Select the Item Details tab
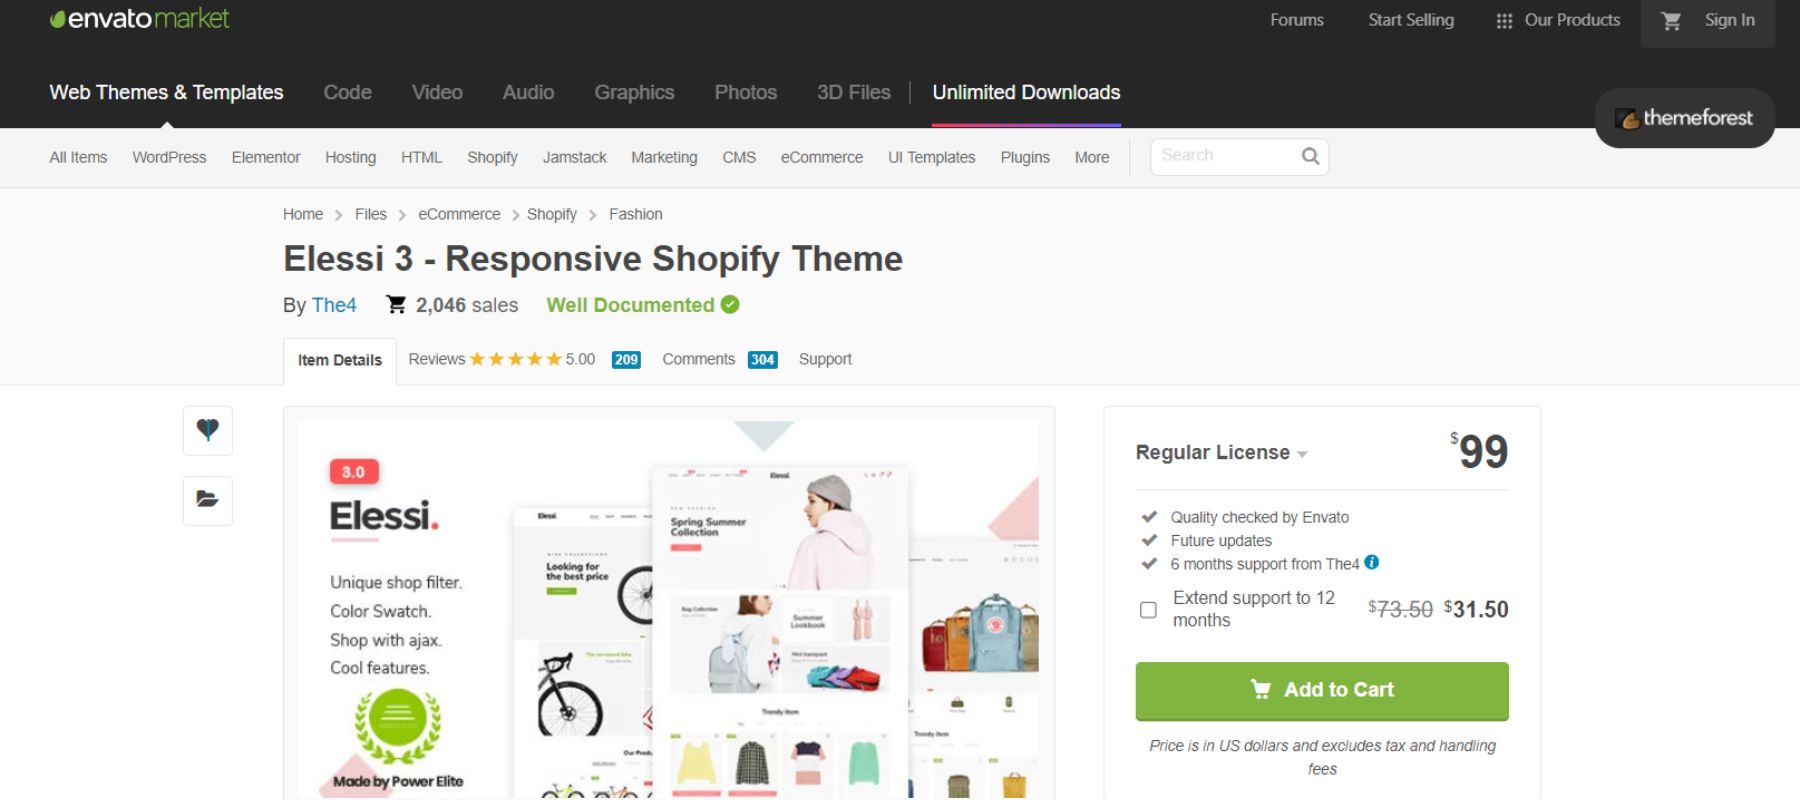The width and height of the screenshot is (1800, 800). tap(339, 360)
